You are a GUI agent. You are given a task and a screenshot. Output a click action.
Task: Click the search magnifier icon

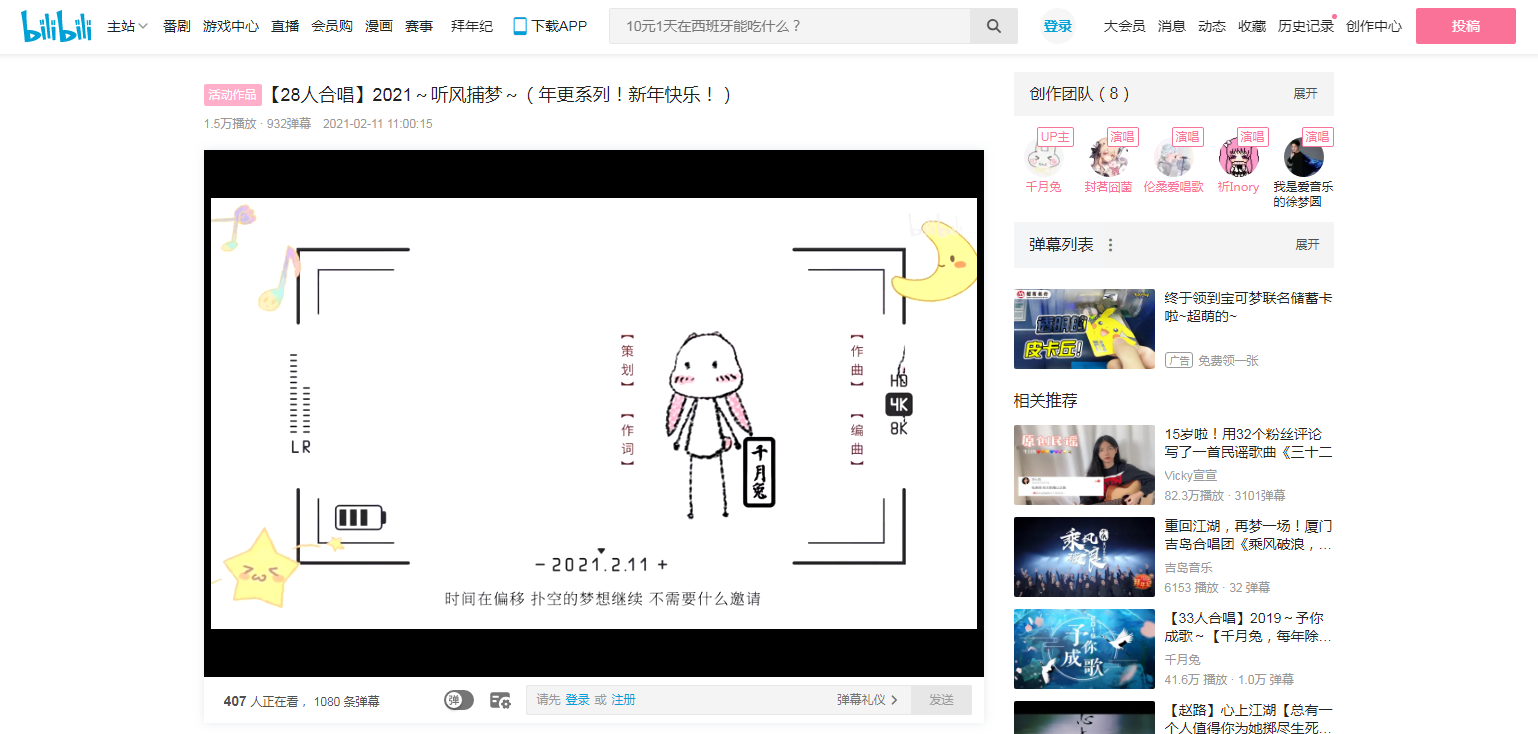click(x=993, y=26)
